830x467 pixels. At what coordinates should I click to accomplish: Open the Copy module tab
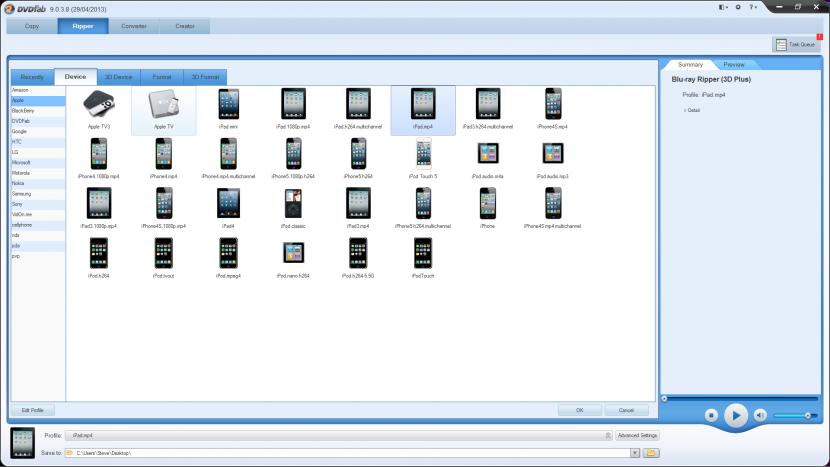click(32, 26)
